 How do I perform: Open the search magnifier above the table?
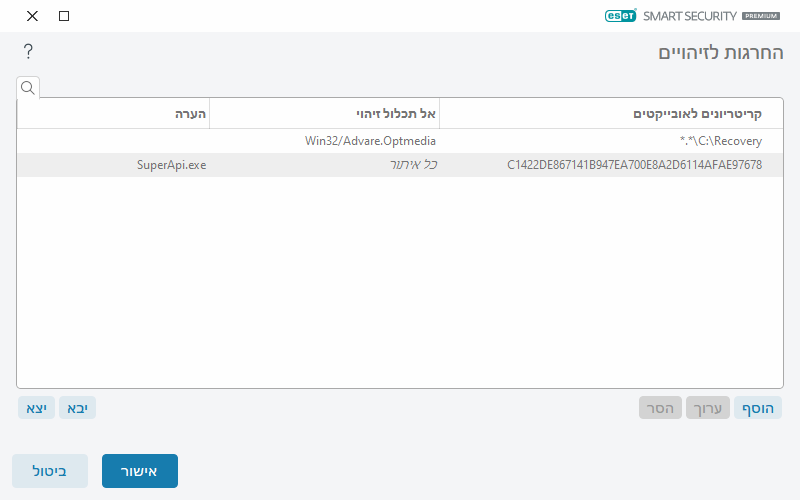click(x=28, y=88)
